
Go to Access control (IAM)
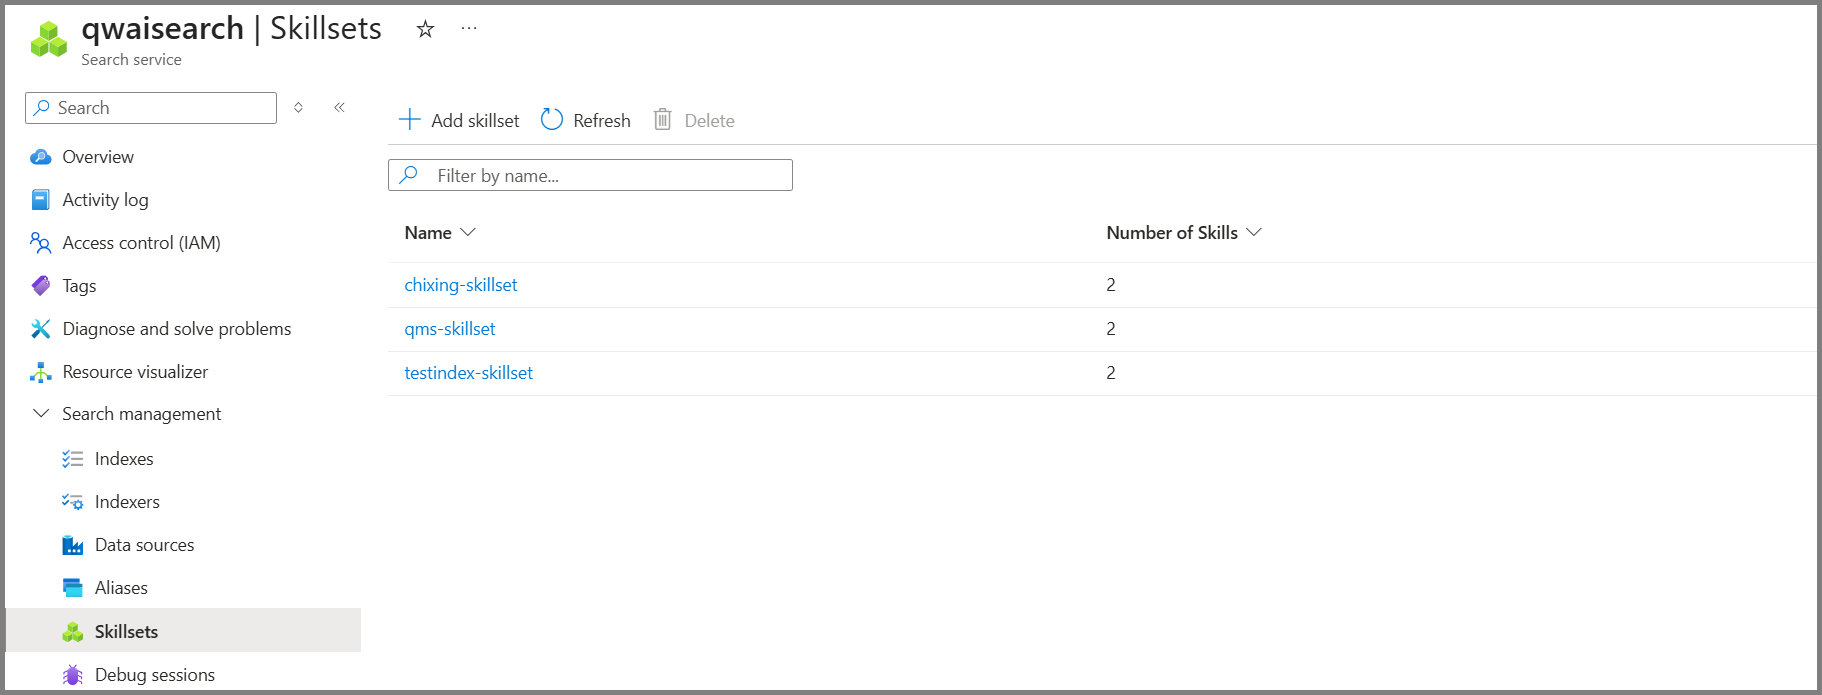tap(141, 243)
